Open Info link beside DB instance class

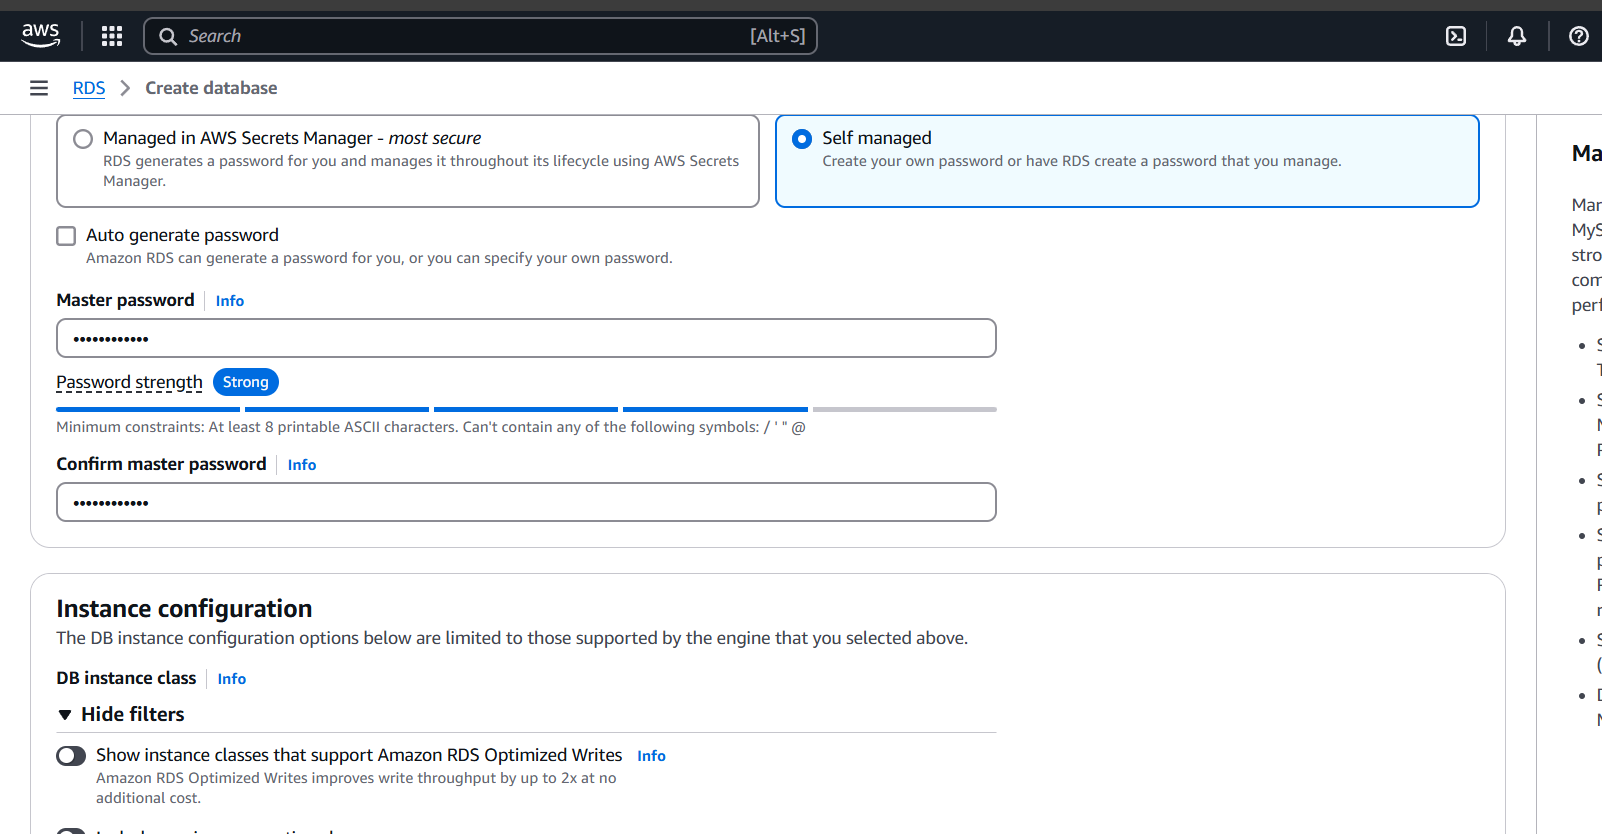[232, 679]
